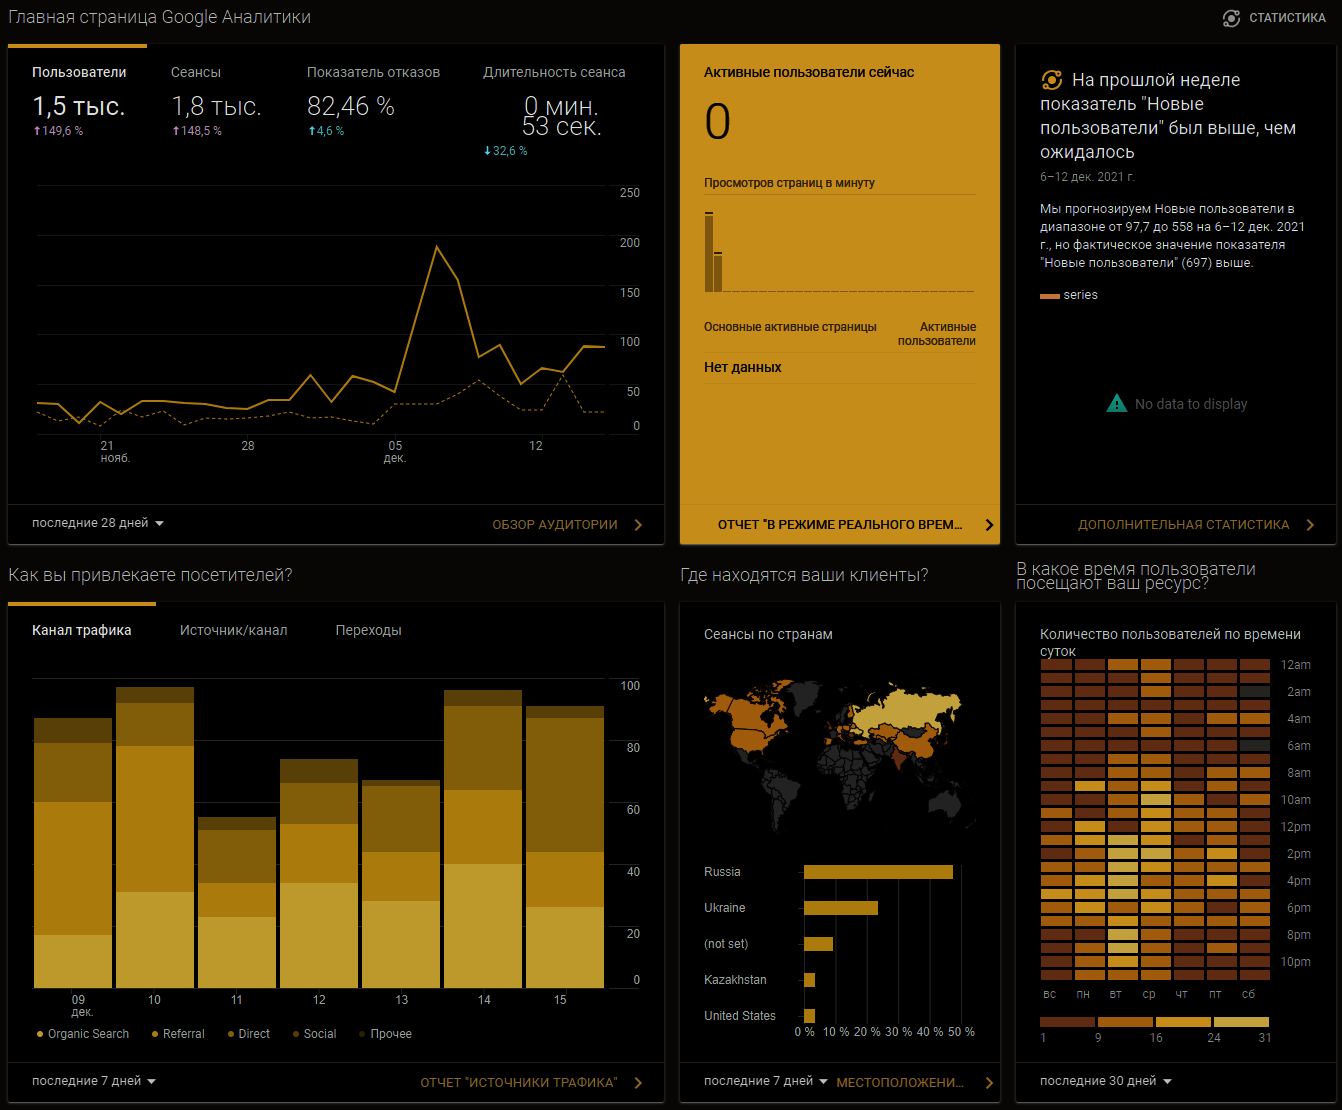Click the Organic Search legend dot
This screenshot has width=1342, height=1110.
click(40, 1034)
